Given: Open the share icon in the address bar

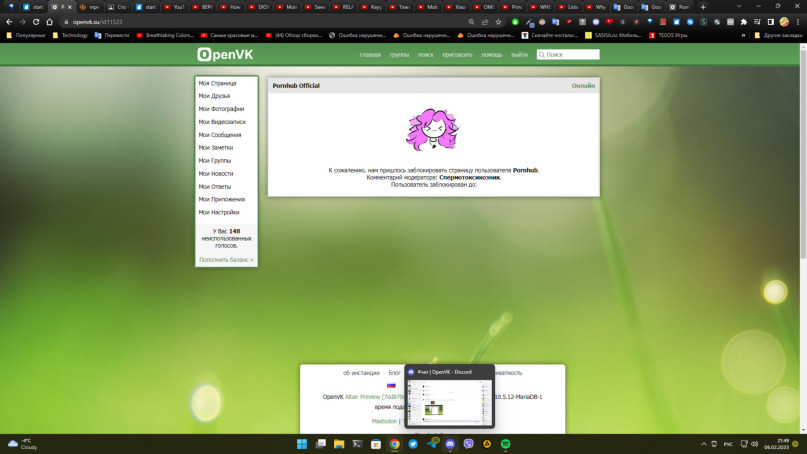Looking at the screenshot, I should pyautogui.click(x=485, y=22).
